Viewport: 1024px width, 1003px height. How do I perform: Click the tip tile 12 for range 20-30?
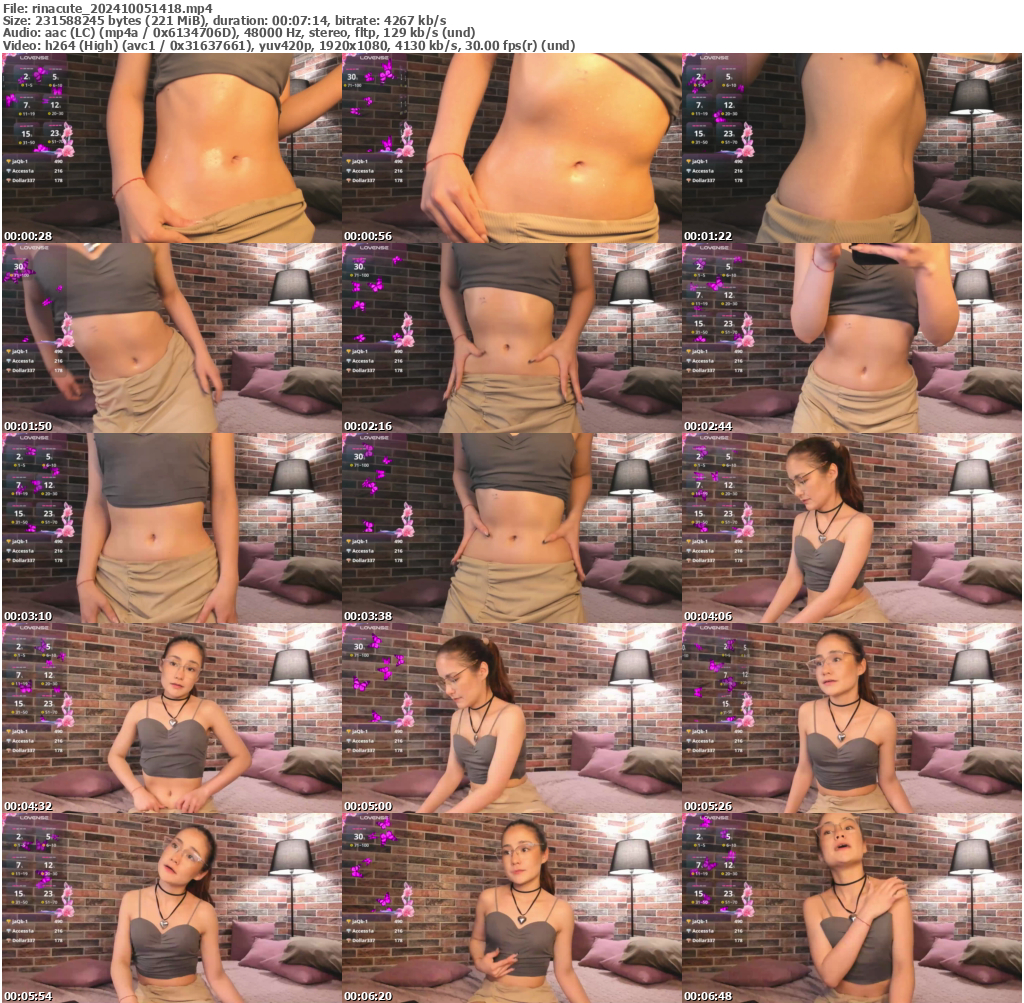[x=55, y=106]
